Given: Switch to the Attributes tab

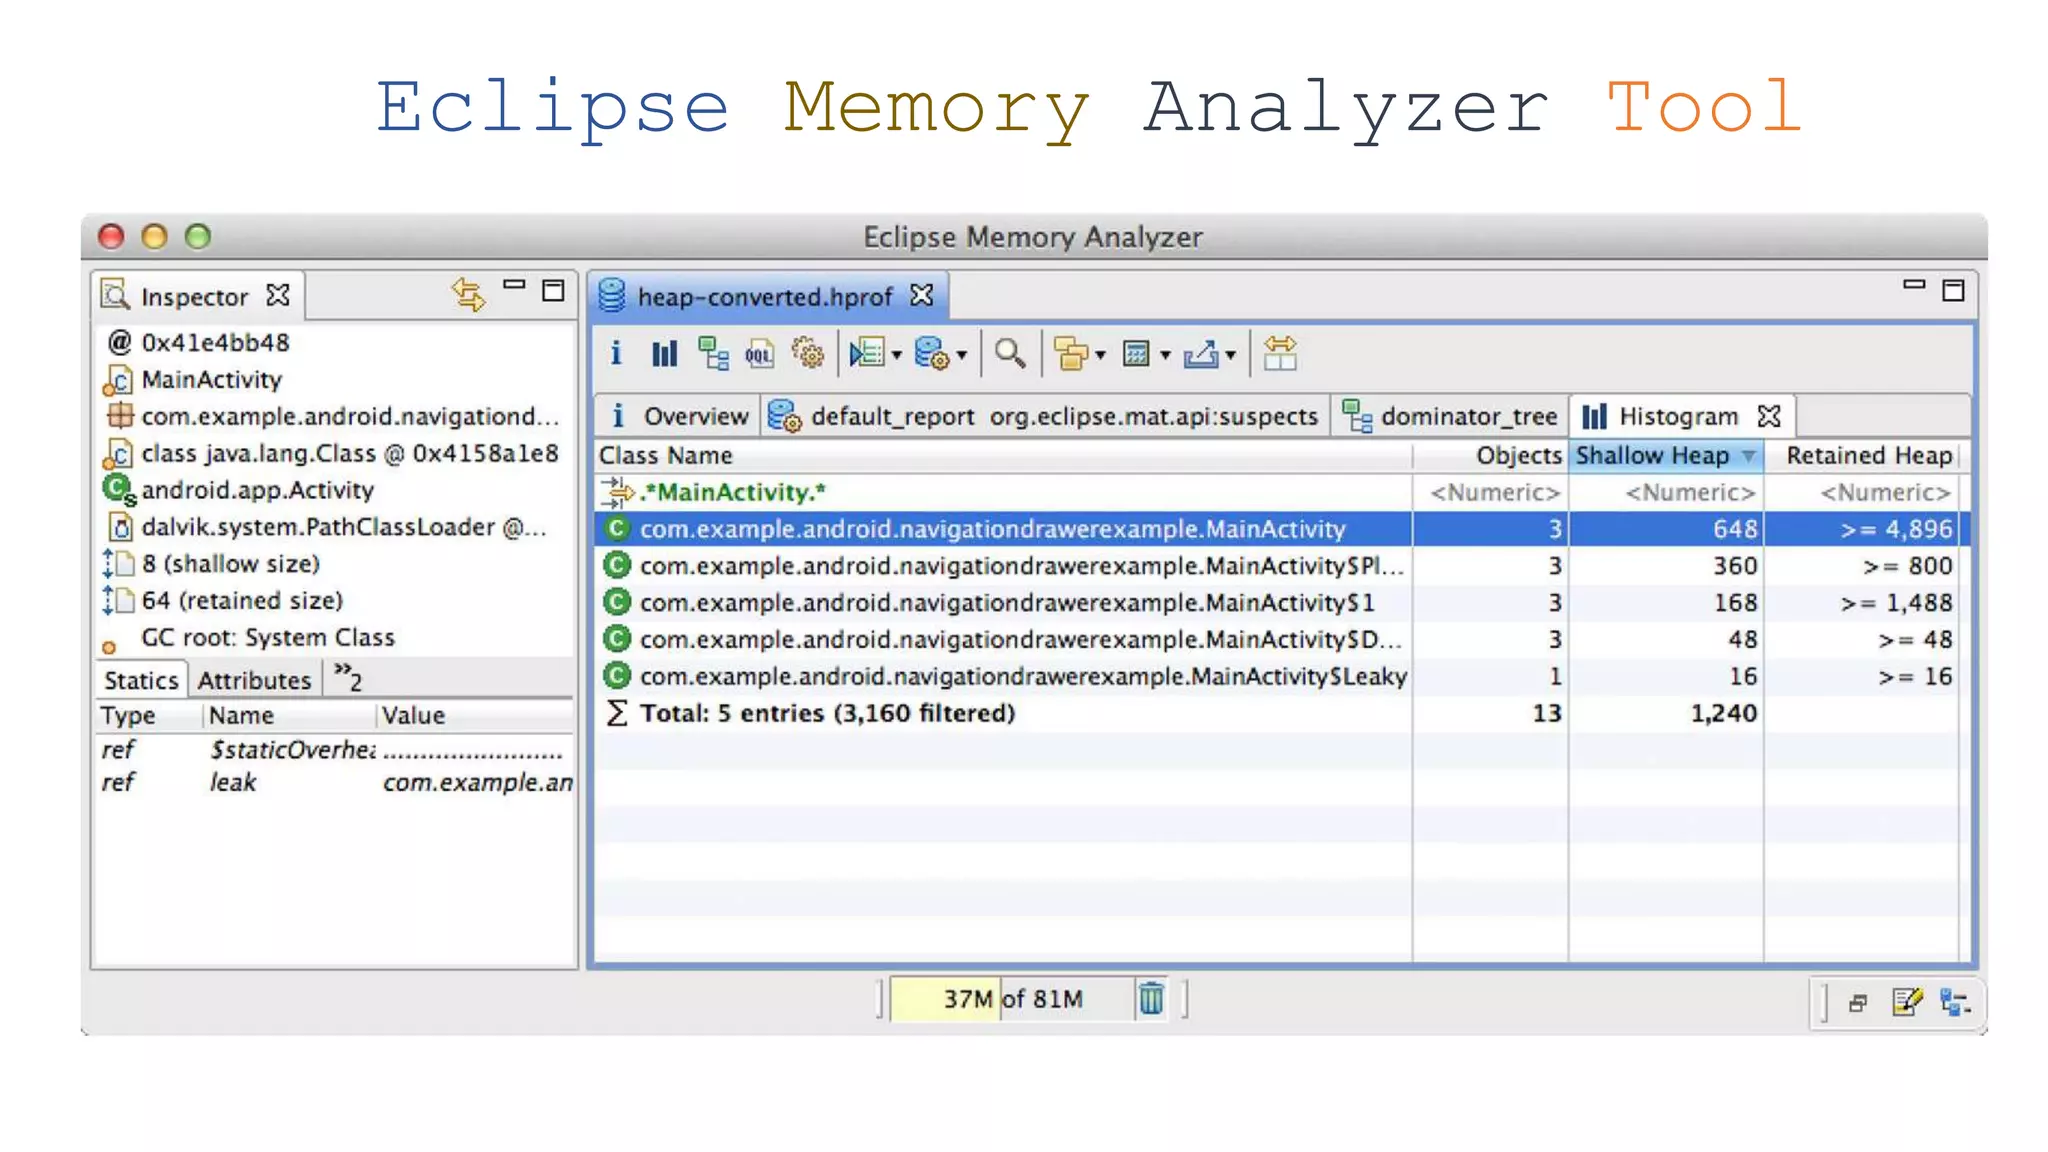Looking at the screenshot, I should 254,680.
